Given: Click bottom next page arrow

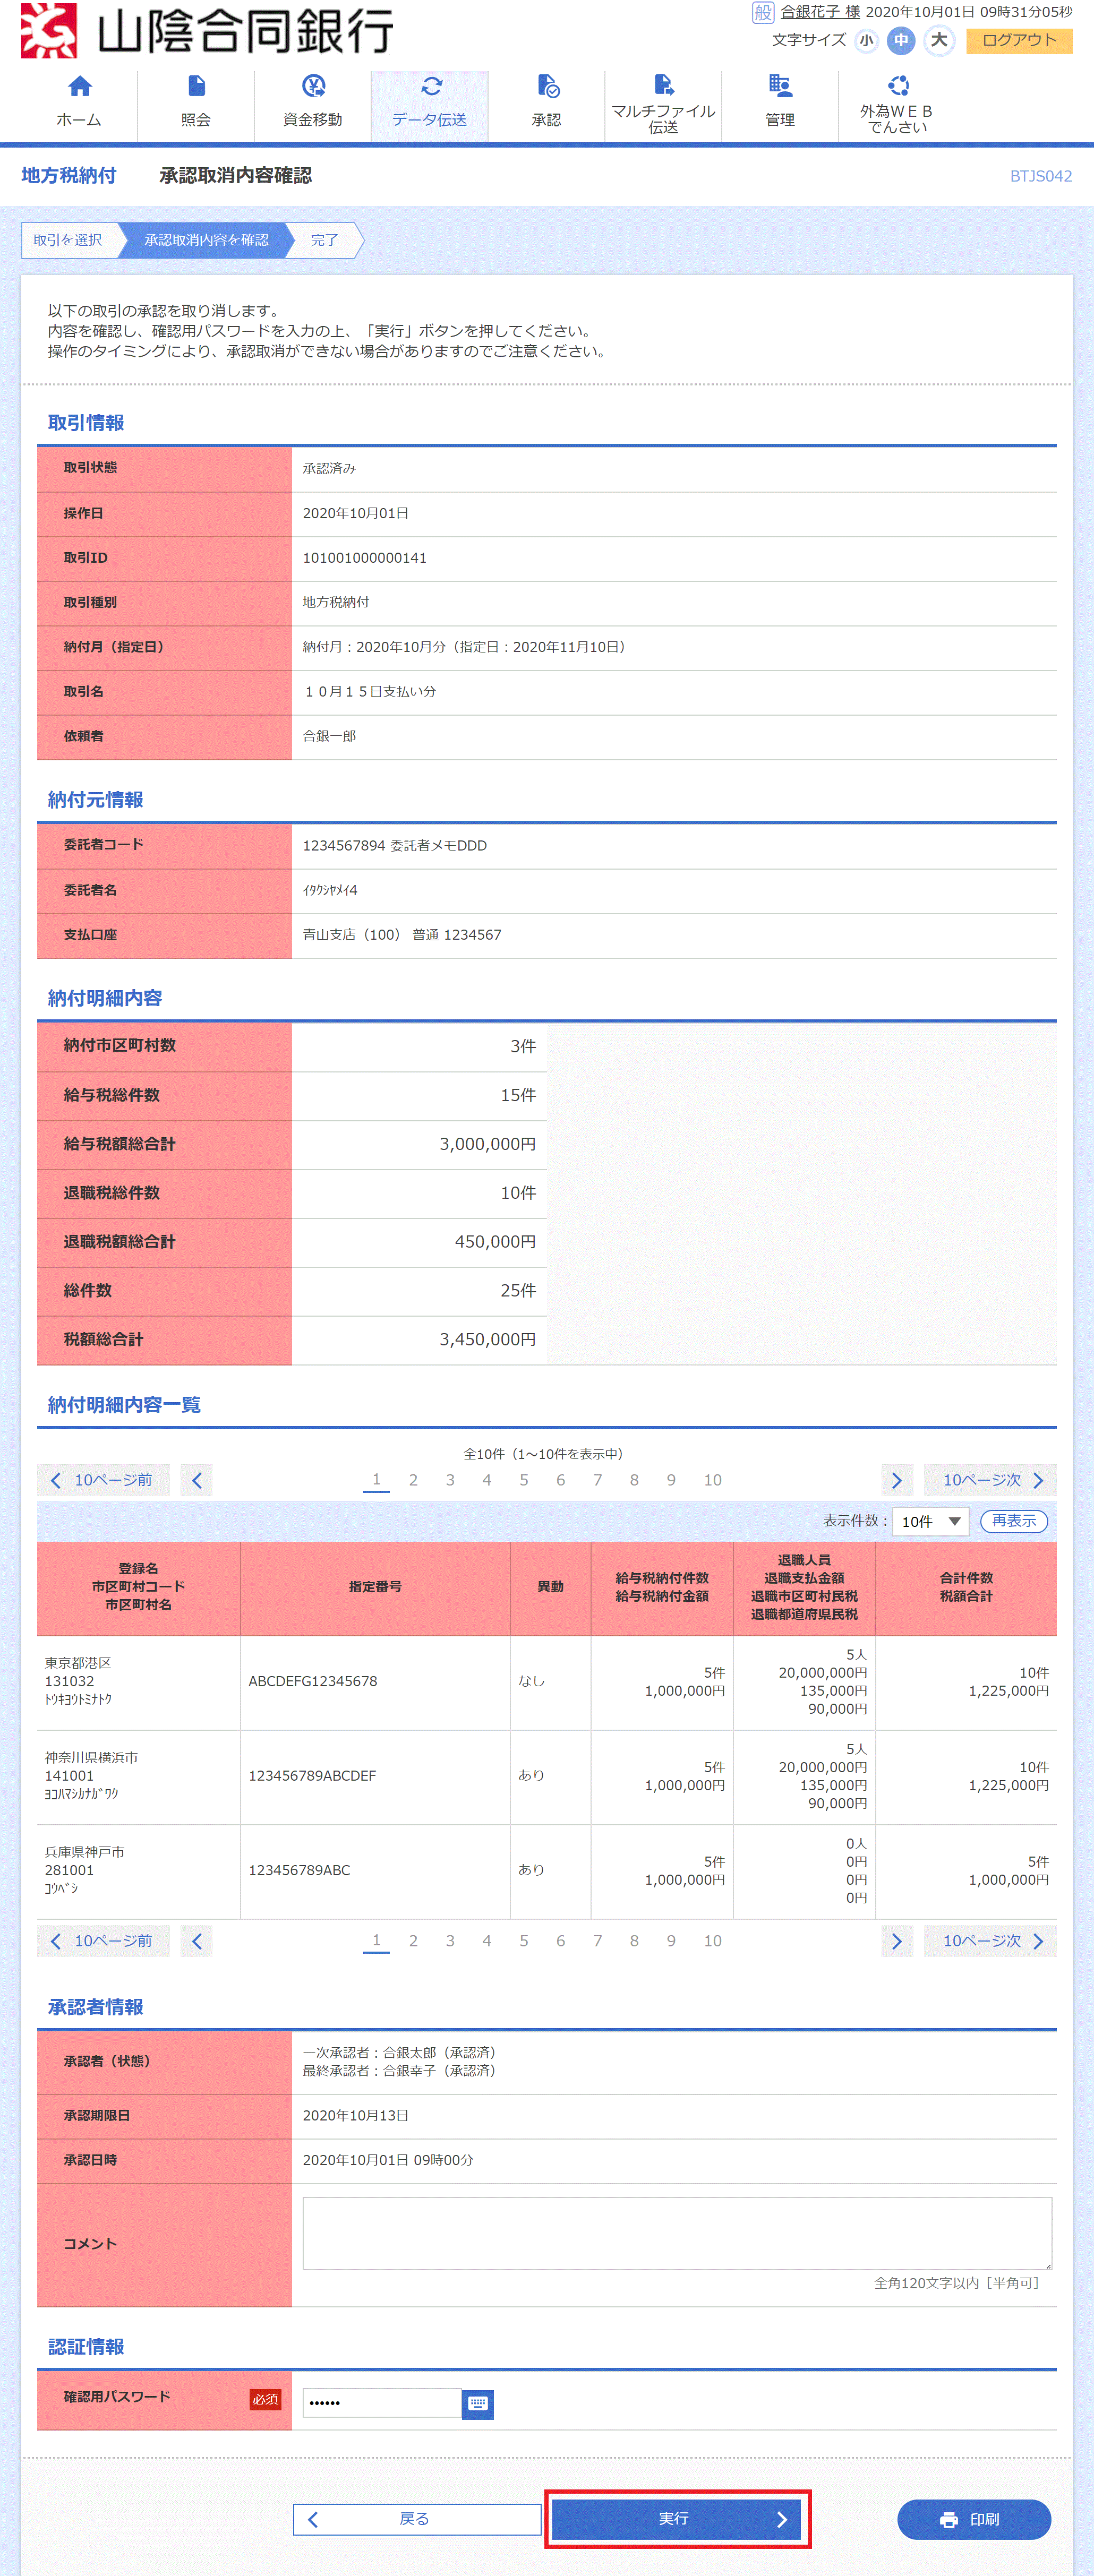Looking at the screenshot, I should [897, 1941].
